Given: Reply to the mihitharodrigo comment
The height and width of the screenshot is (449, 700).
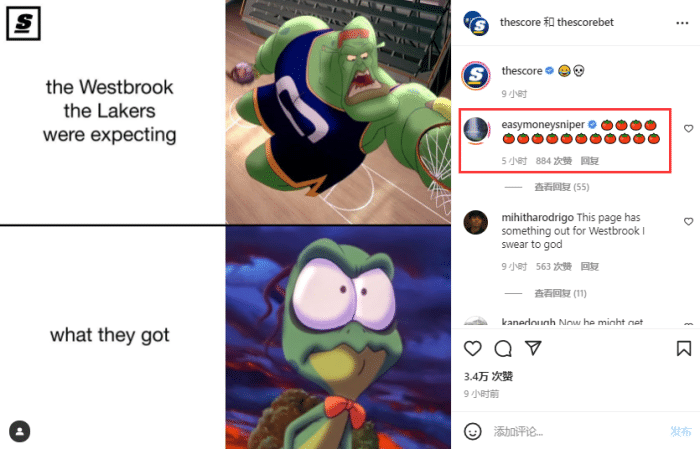Looking at the screenshot, I should coord(589,266).
